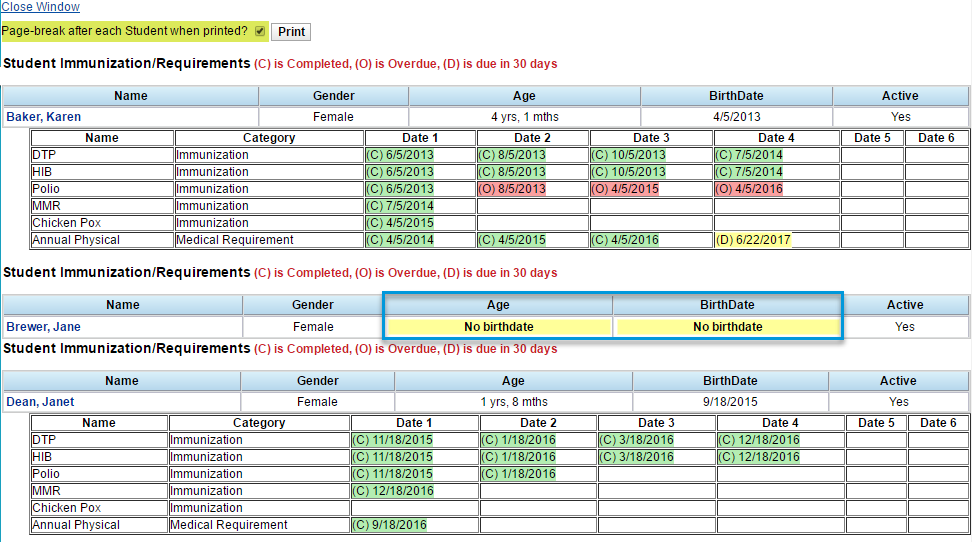Select Annual Physical due date (D) 6/22/2017

tap(753, 239)
